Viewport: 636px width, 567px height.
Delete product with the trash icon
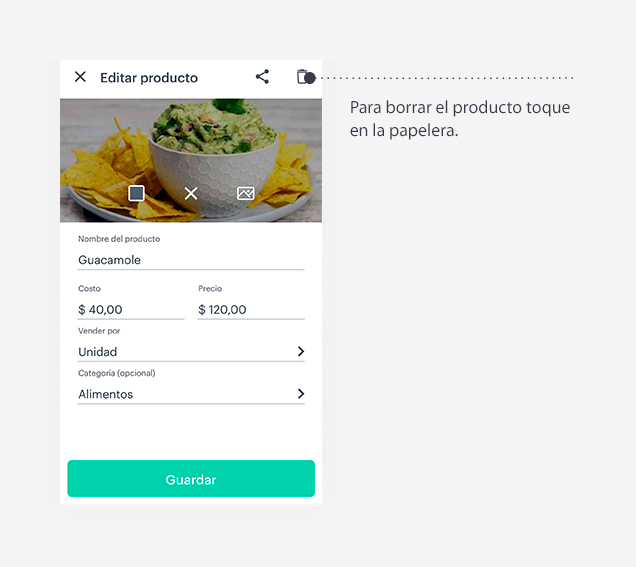(302, 77)
